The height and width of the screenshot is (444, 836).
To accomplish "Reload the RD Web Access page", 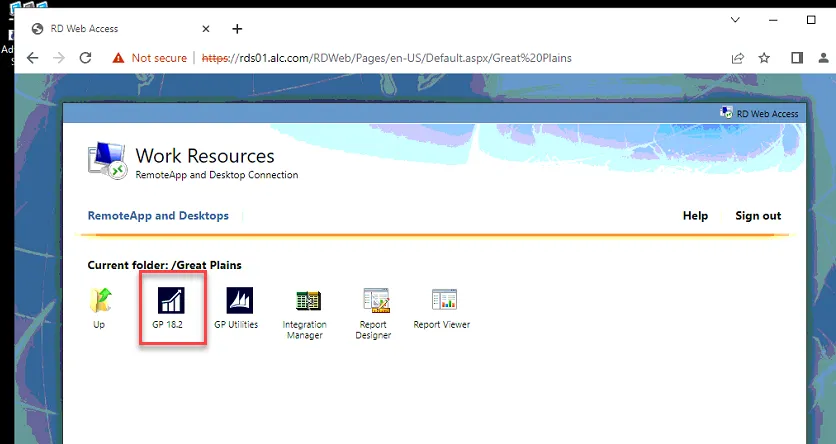I will pos(85,58).
